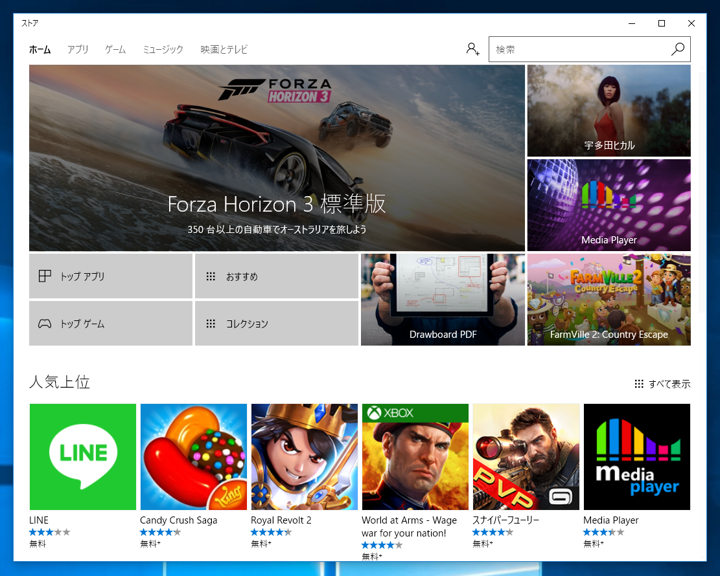This screenshot has width=720, height=576.
Task: Click the LINE app title text
Action: 39,520
